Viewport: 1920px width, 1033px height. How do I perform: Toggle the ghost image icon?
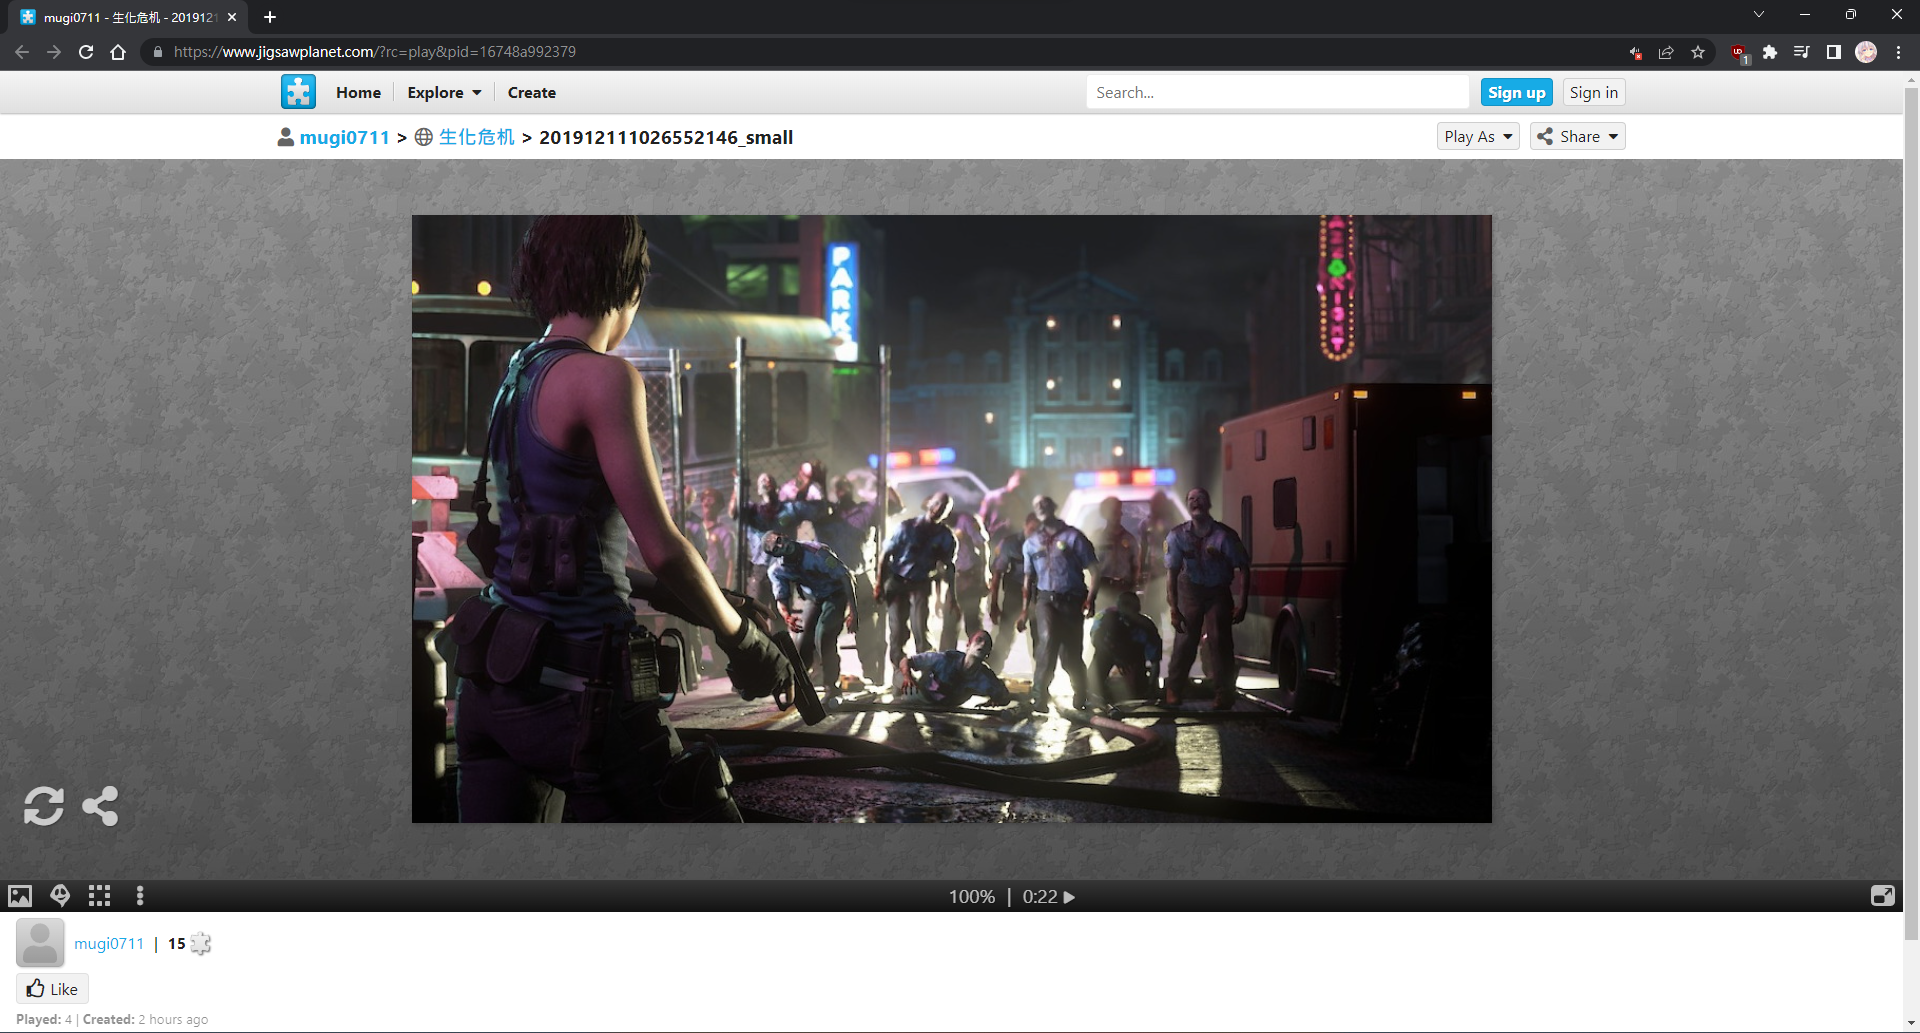(x=60, y=896)
